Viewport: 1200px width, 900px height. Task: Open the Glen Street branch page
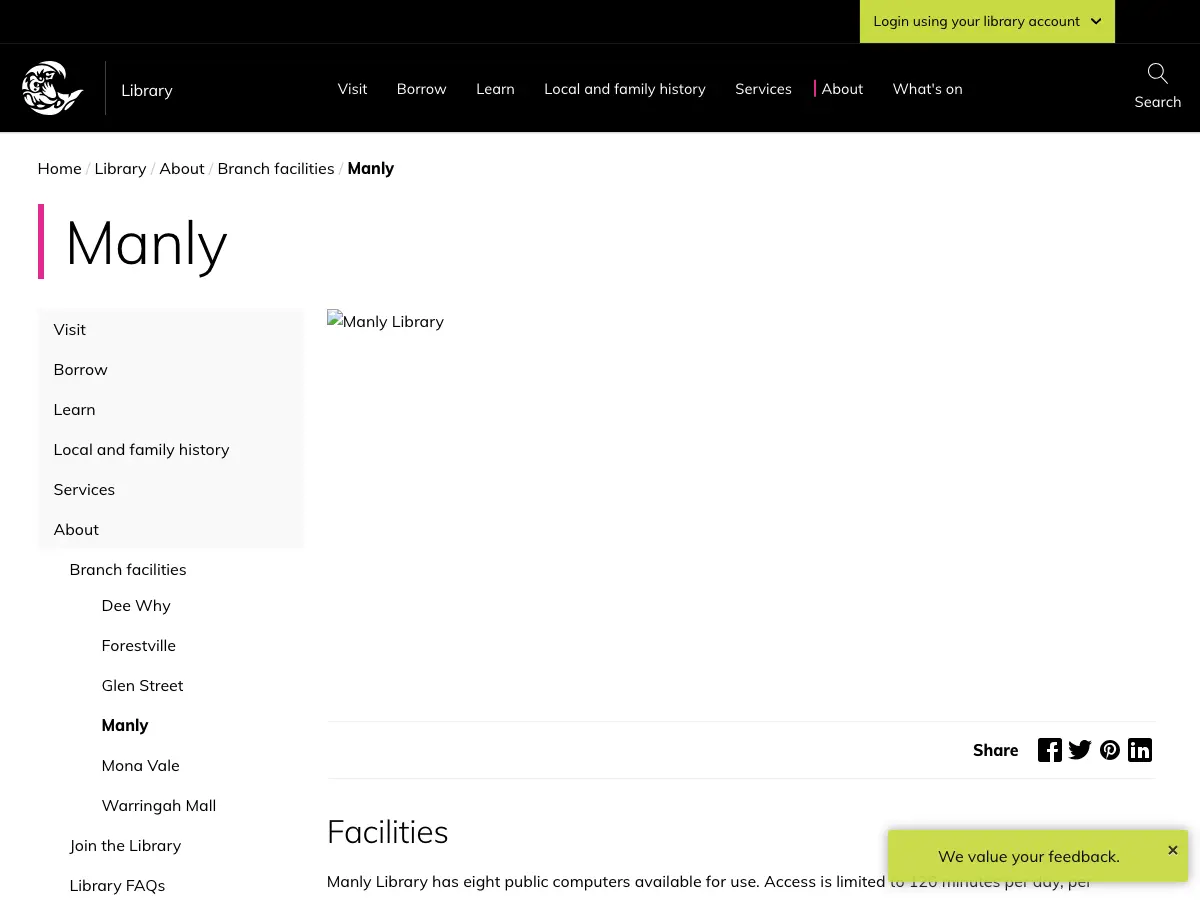coord(142,685)
